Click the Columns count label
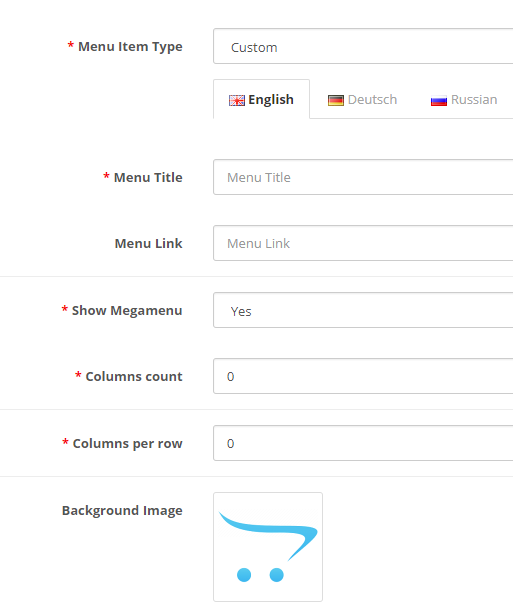Image resolution: width=513 pixels, height=614 pixels. click(x=134, y=376)
